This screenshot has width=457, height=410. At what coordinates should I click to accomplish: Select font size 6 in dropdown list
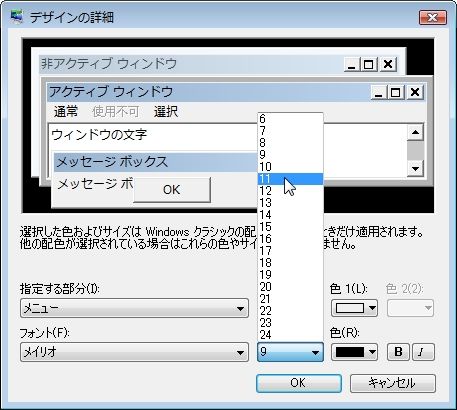coord(290,119)
